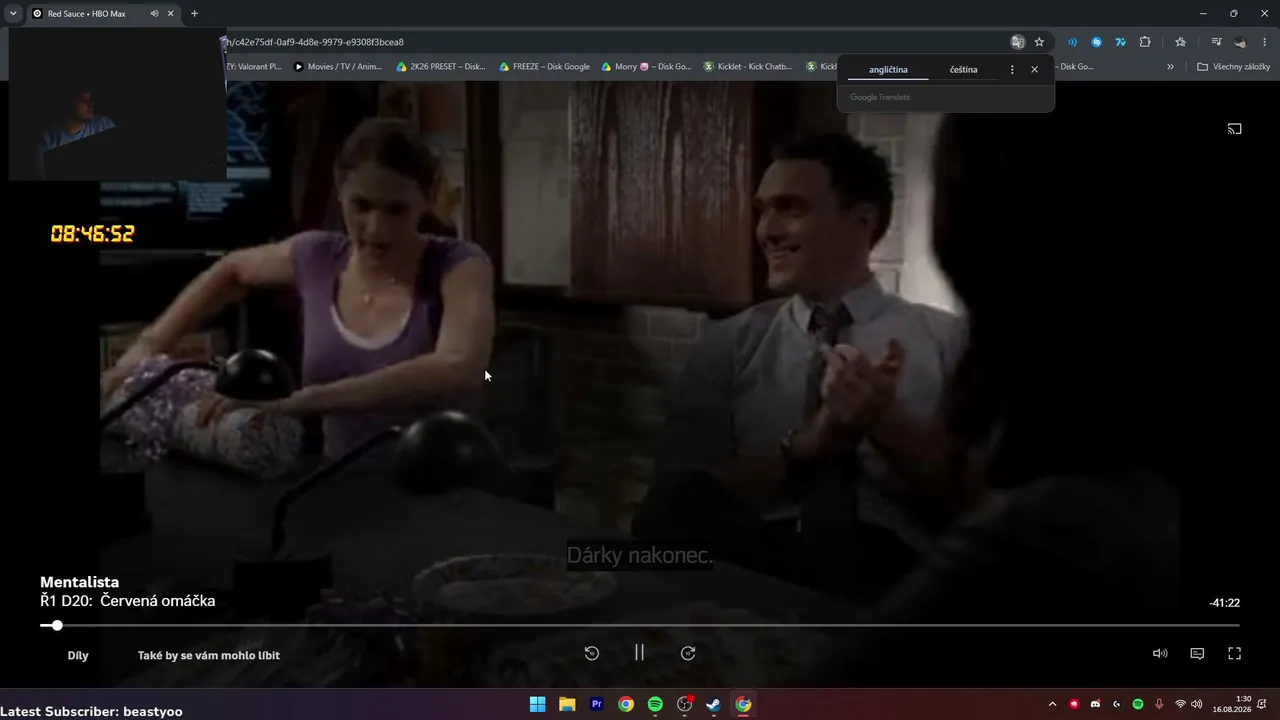Open the 2K26 PRESET Disk bookmark
This screenshot has height=720, width=1280.
[441, 67]
